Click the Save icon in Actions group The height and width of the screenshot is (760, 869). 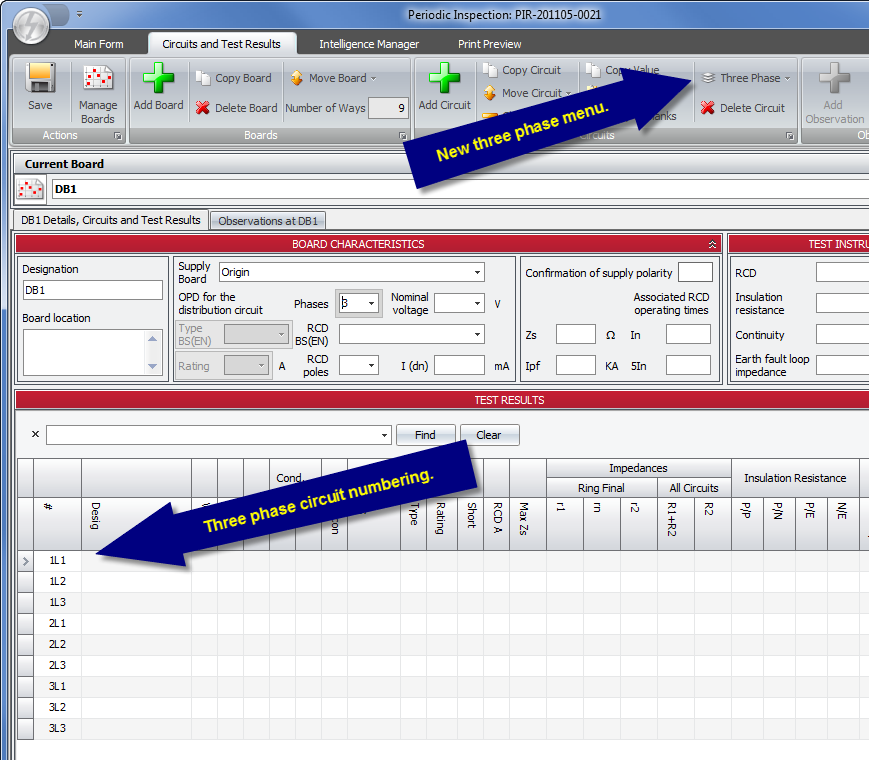tap(40, 80)
